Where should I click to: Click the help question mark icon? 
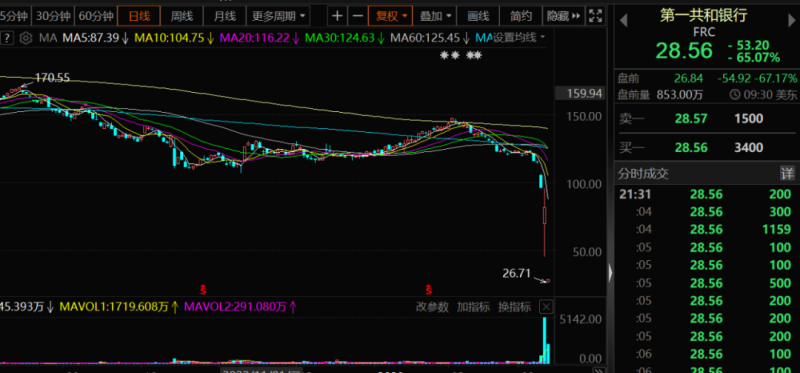pyautogui.click(x=9, y=38)
